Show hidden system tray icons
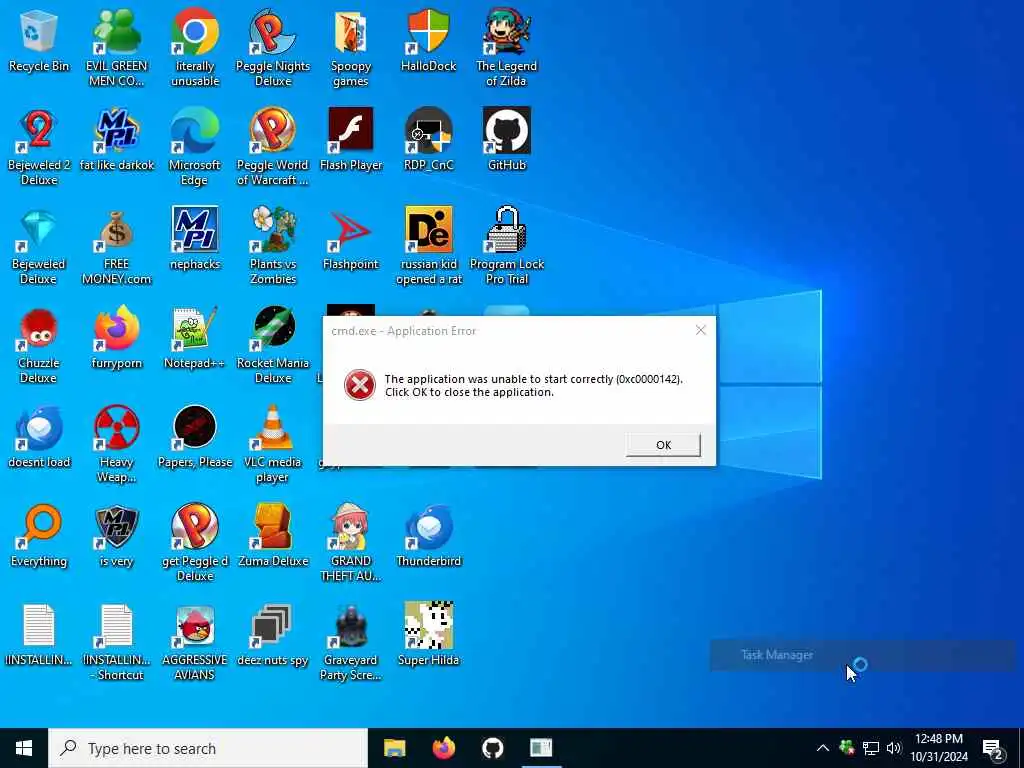 click(823, 748)
